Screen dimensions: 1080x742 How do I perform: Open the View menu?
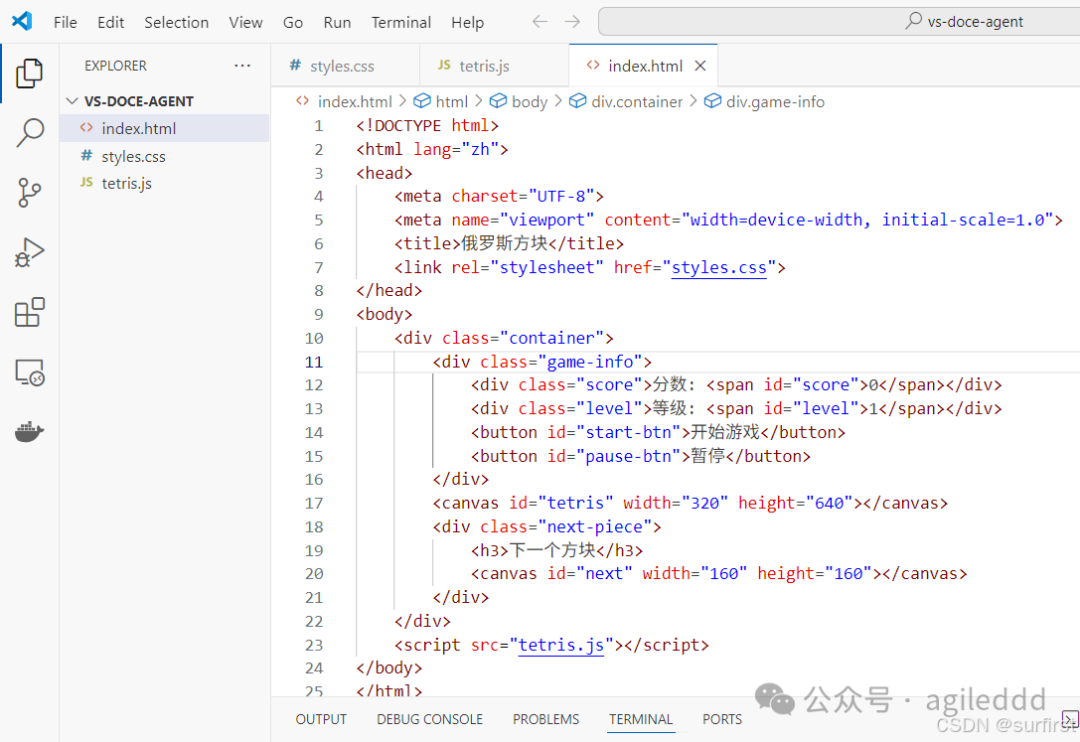point(245,22)
